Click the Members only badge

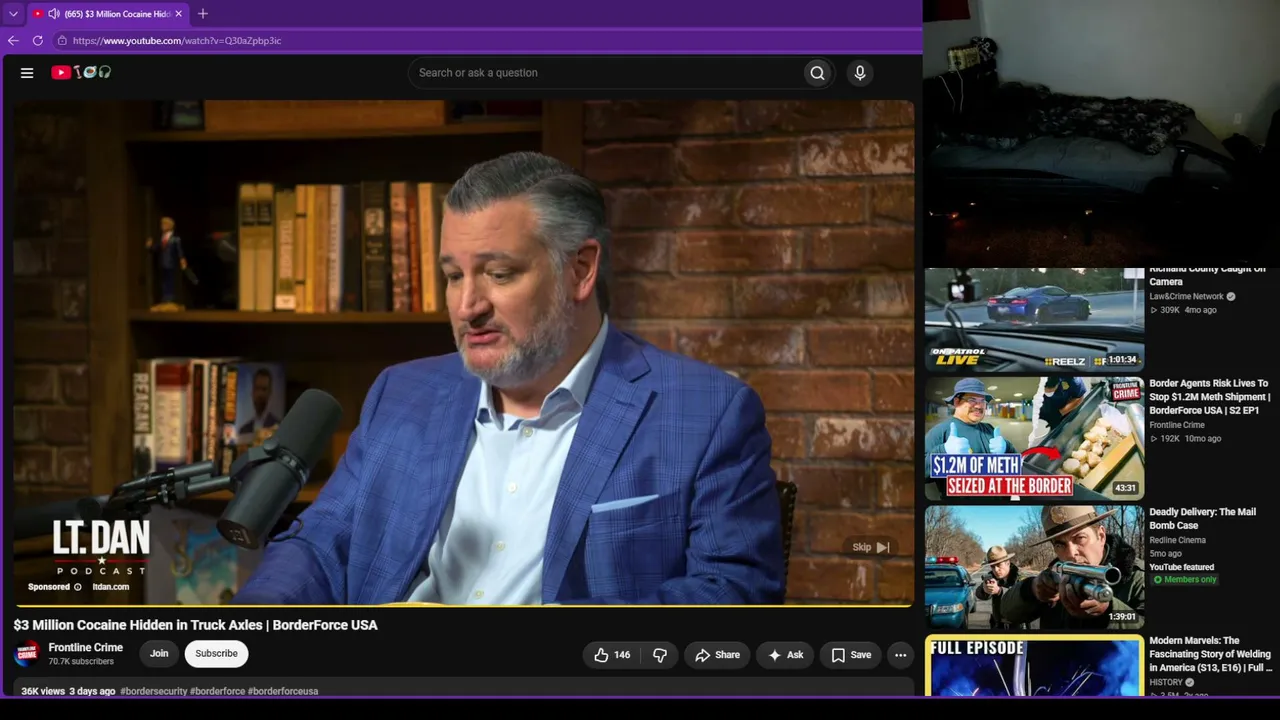pos(1185,580)
